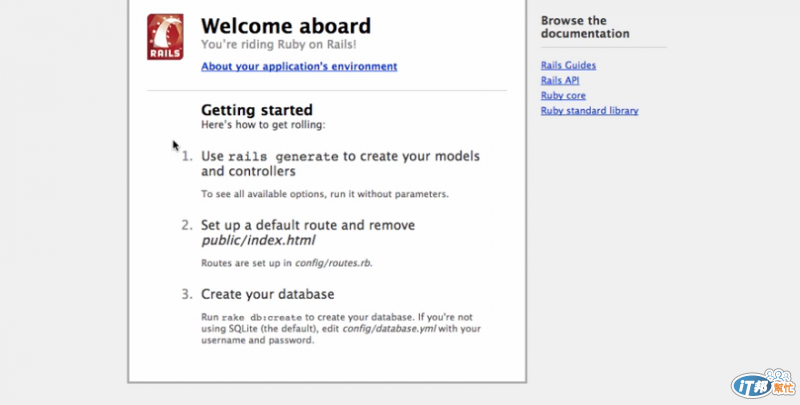
Task: Click "To see all available options" text
Action: point(324,194)
